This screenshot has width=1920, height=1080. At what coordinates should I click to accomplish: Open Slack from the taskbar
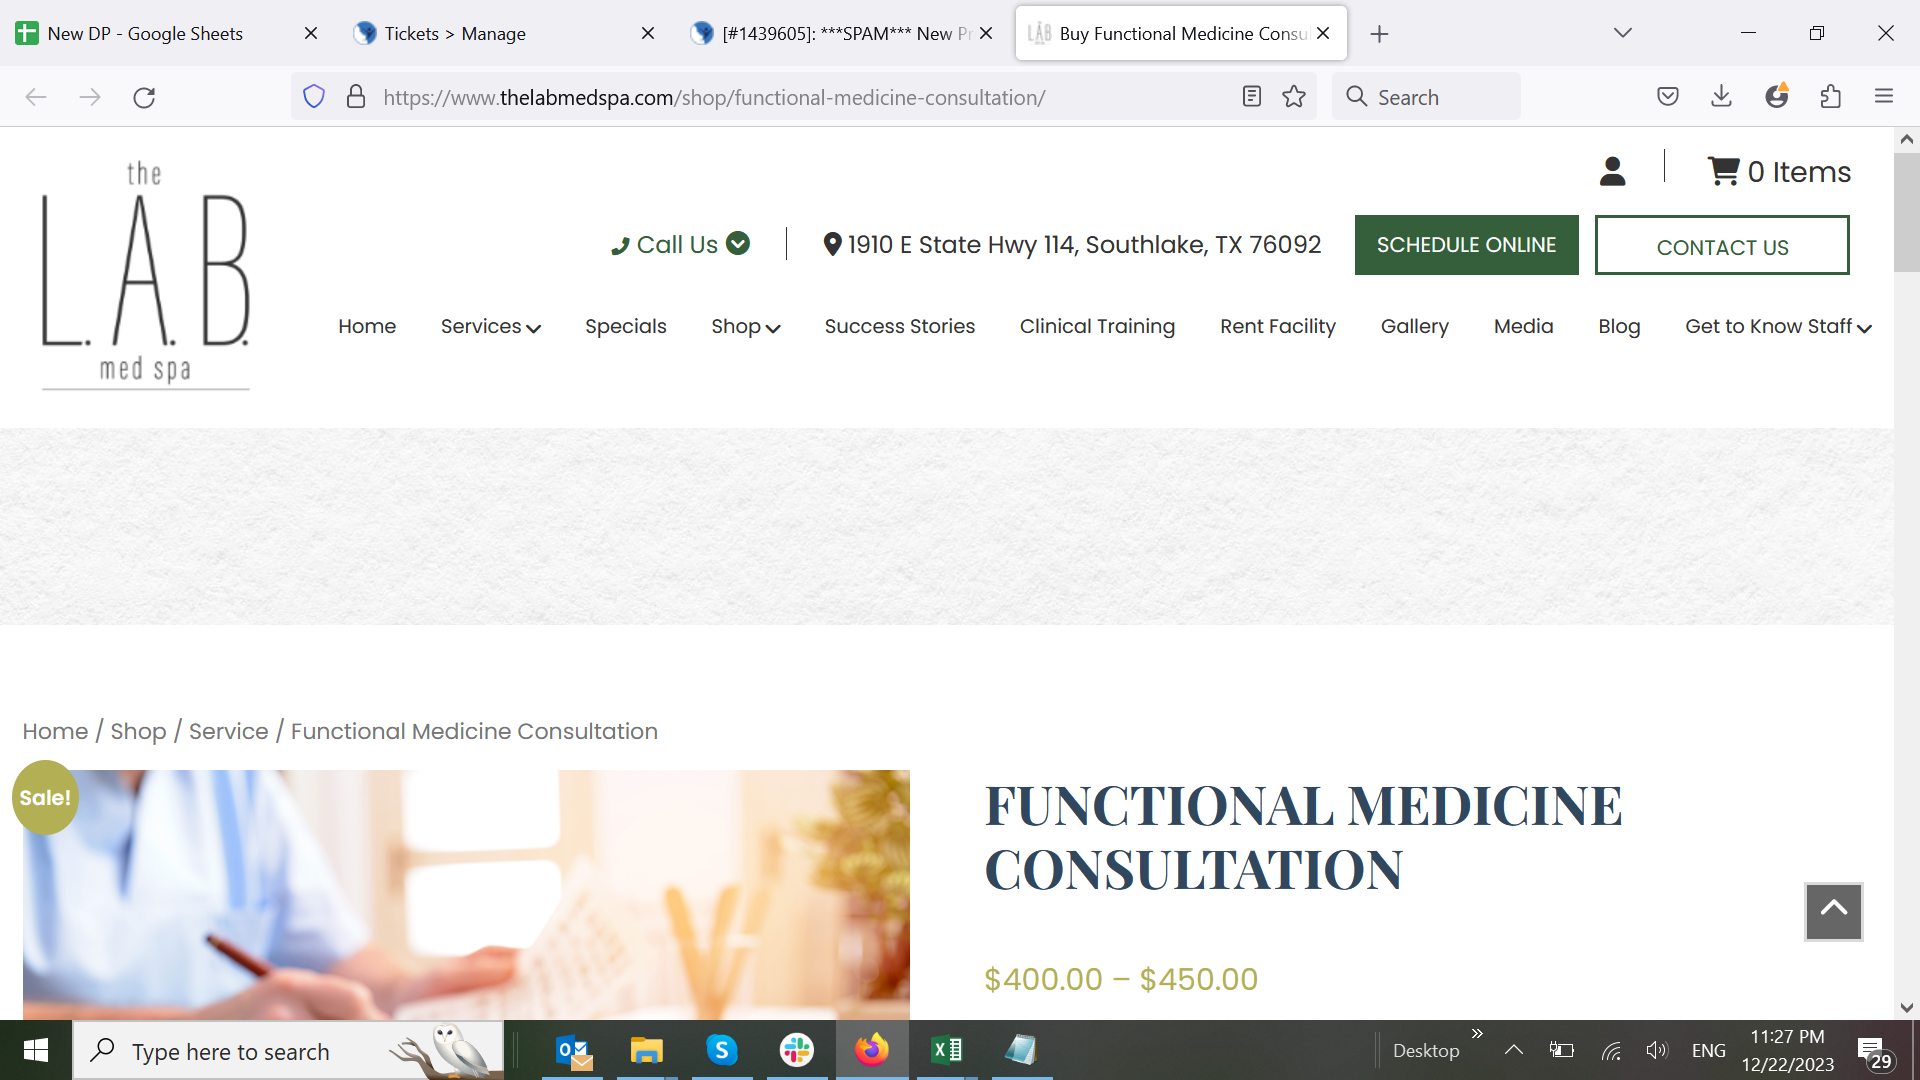[x=797, y=1050]
